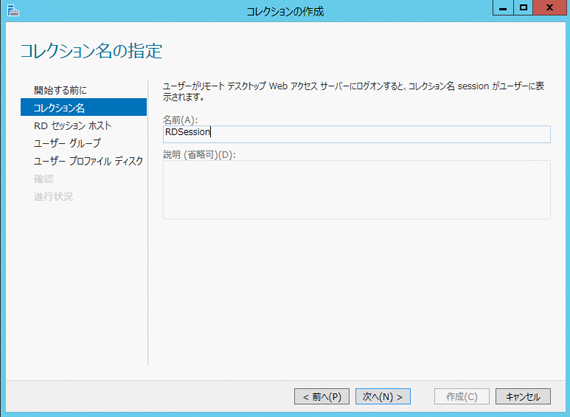This screenshot has width=570, height=417.
Task: Click the 名前(A) input field
Action: [357, 134]
